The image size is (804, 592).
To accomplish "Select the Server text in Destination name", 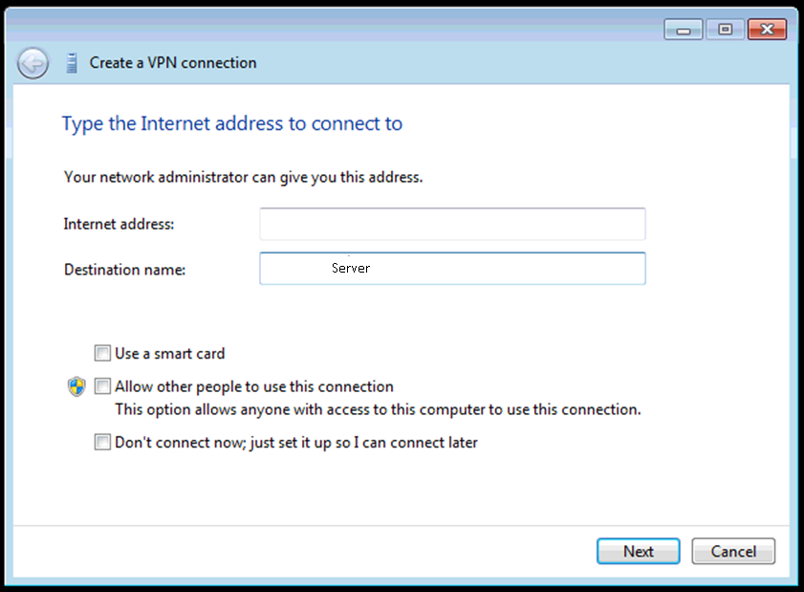I will (351, 268).
